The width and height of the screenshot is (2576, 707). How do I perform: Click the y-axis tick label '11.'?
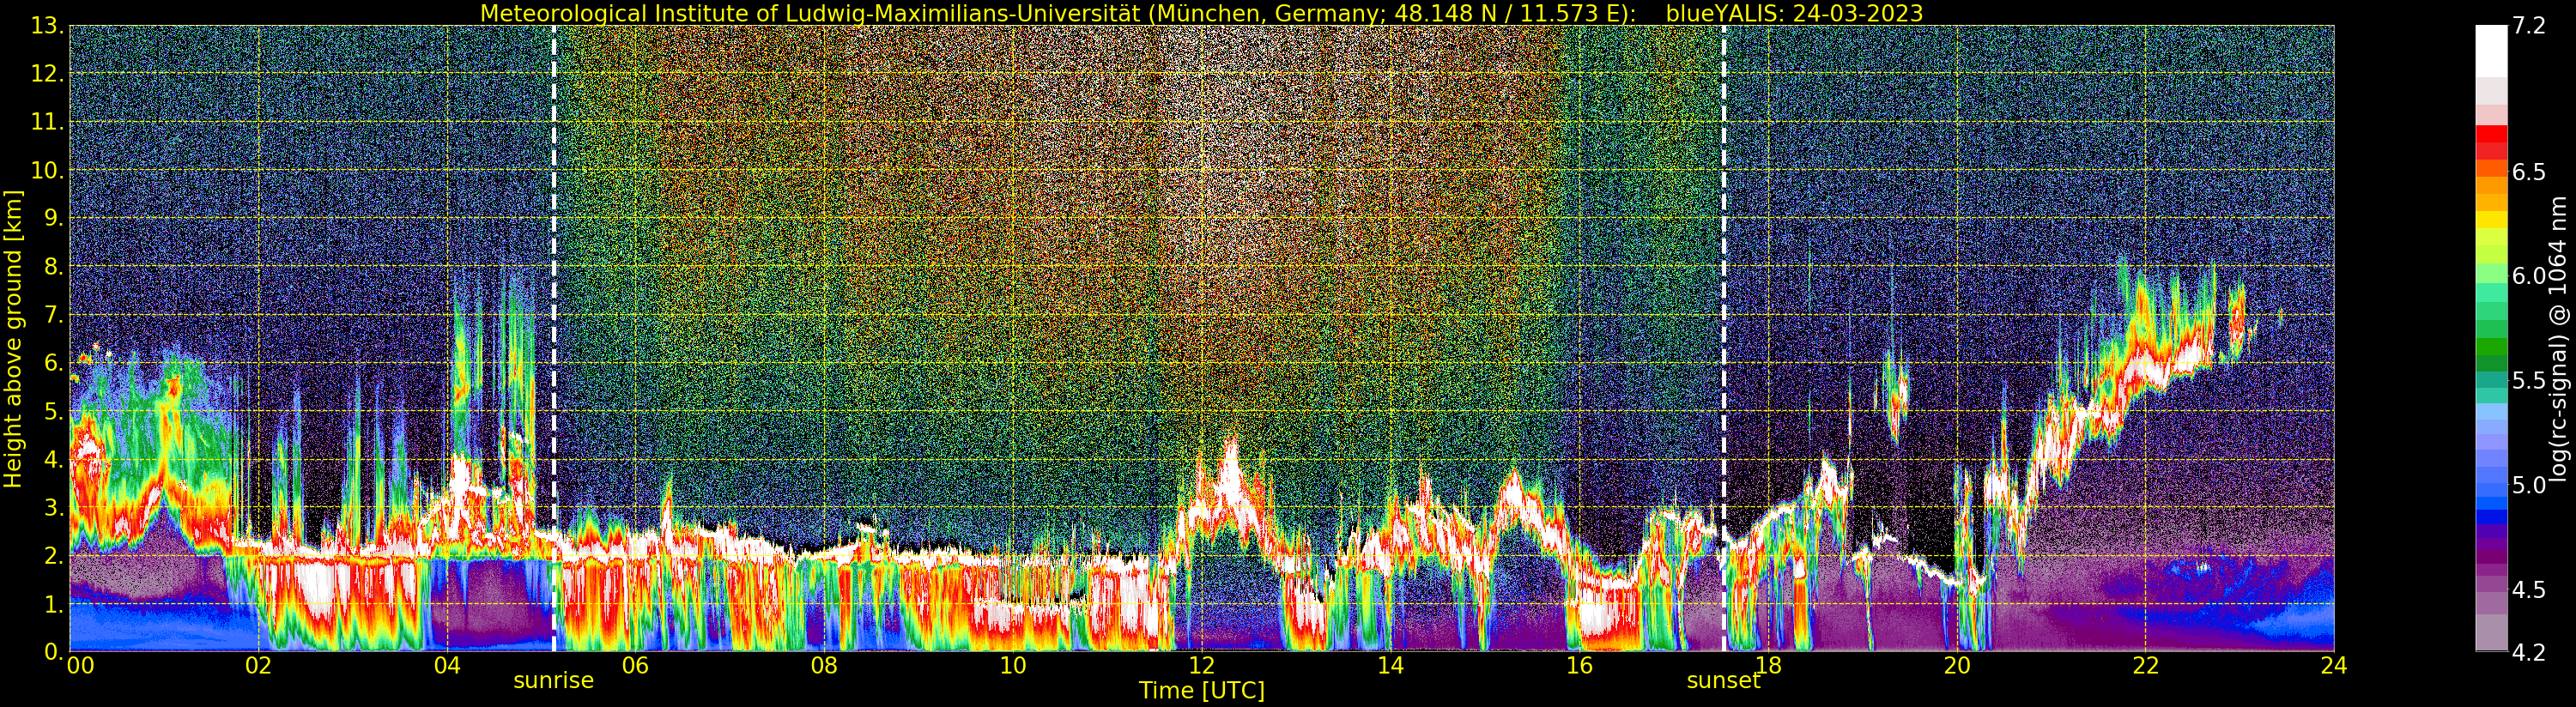(48, 122)
